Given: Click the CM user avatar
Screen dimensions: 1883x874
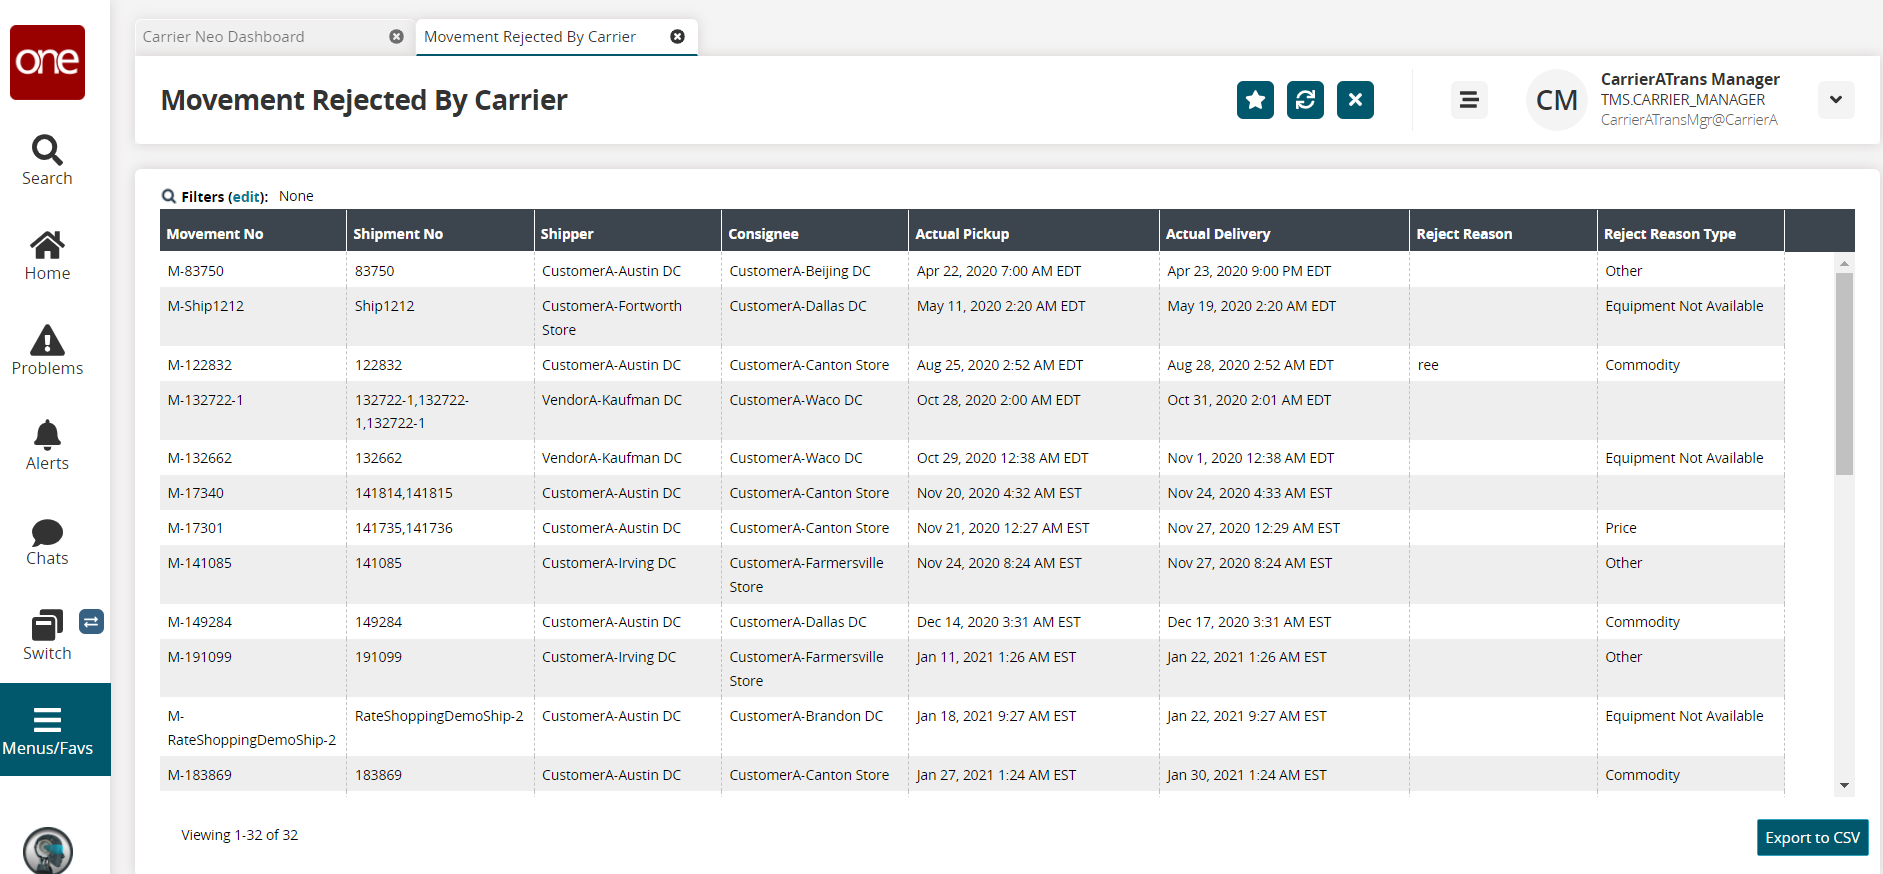Looking at the screenshot, I should [1556, 100].
